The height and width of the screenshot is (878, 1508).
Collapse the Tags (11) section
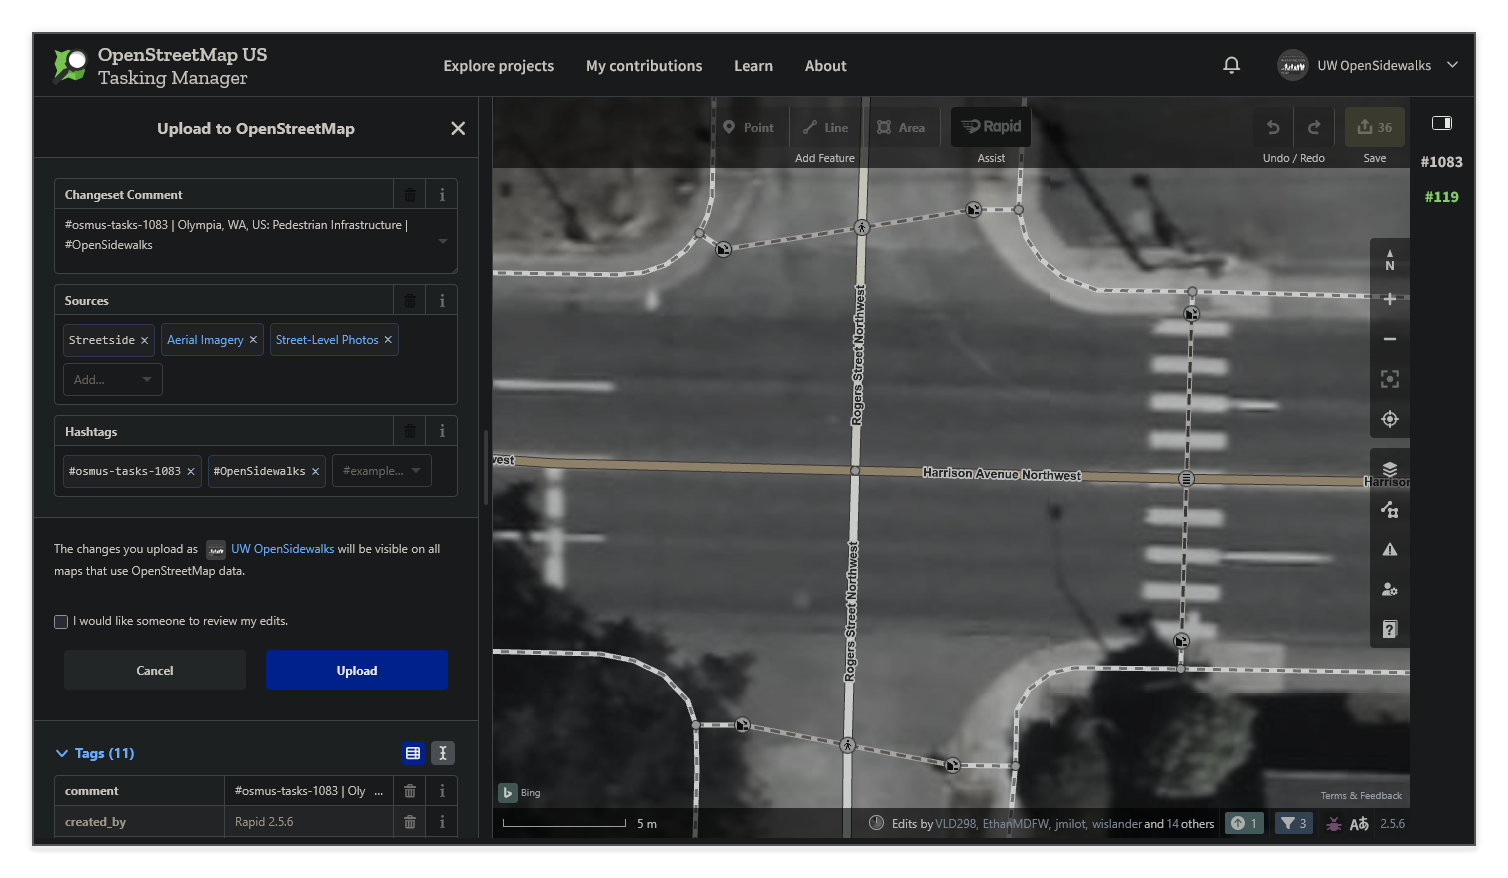tap(60, 753)
